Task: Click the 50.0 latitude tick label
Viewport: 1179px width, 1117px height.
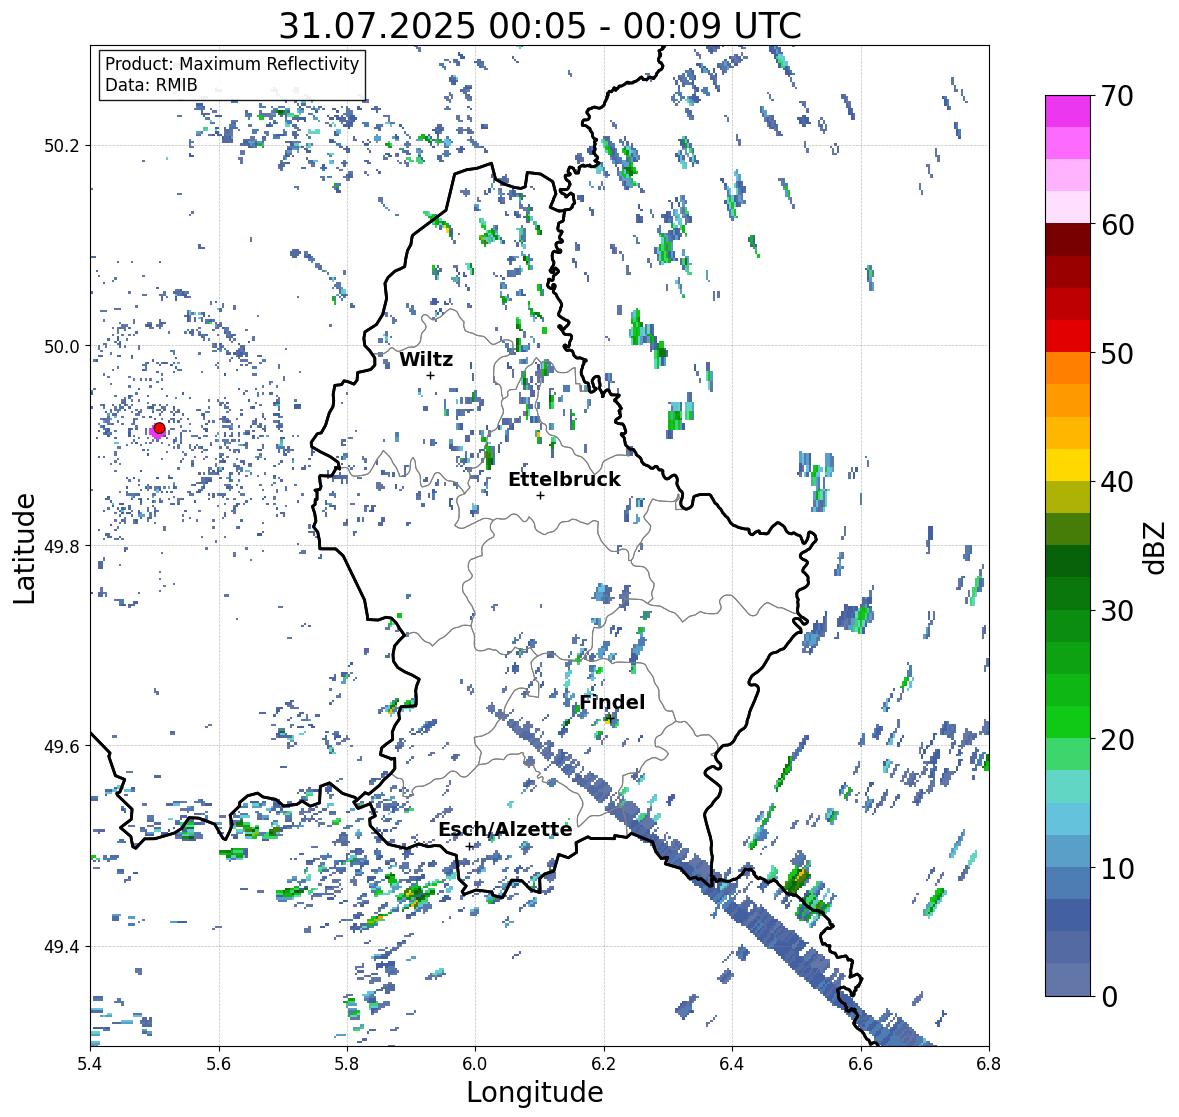Action: (62, 347)
